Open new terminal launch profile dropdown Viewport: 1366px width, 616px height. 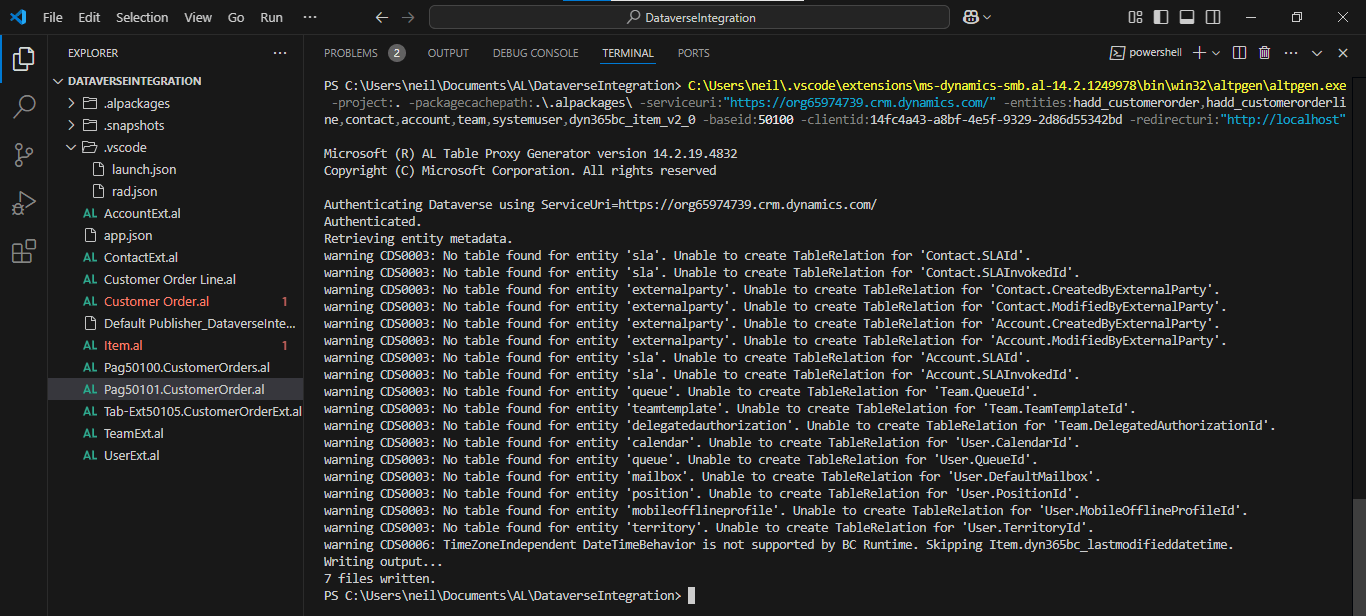coord(1216,53)
